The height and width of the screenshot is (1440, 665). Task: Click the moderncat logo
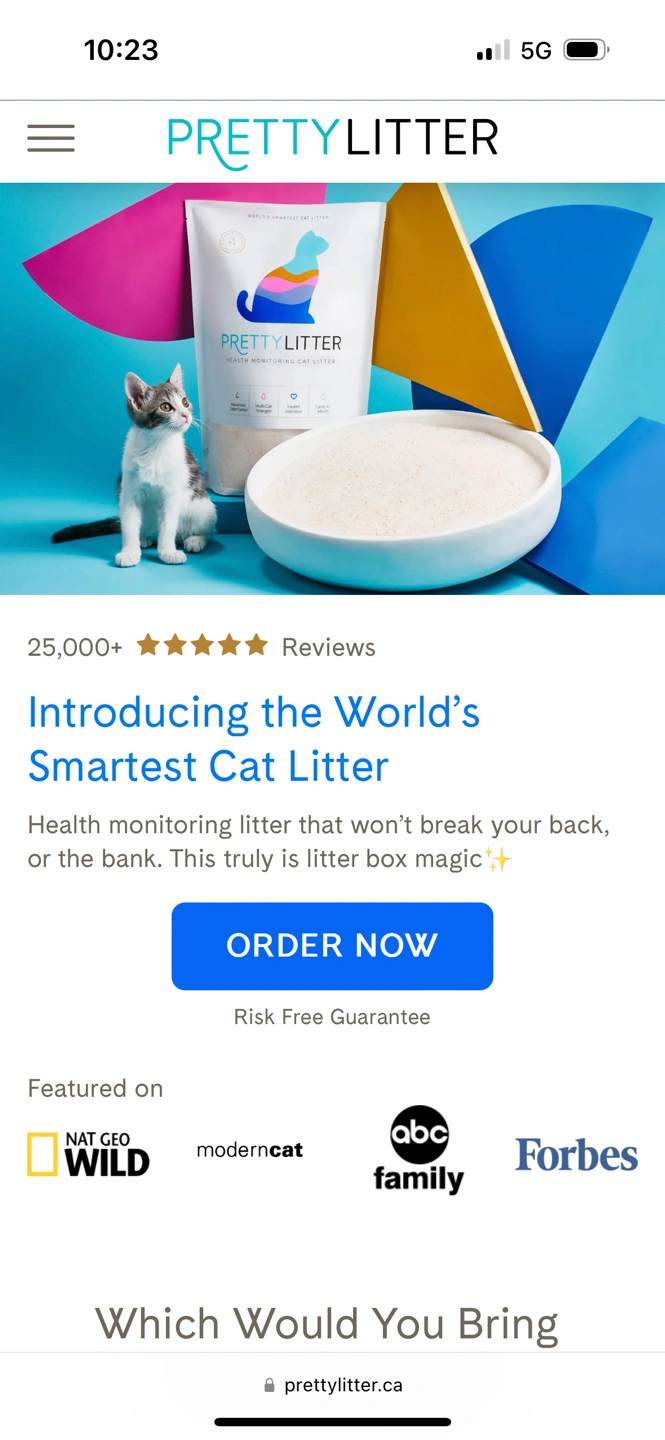click(250, 1150)
